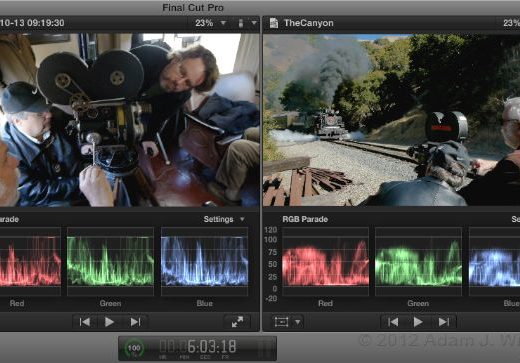520x363 pixels.
Task: Go to previous edit in left viewer
Action: click(x=85, y=322)
